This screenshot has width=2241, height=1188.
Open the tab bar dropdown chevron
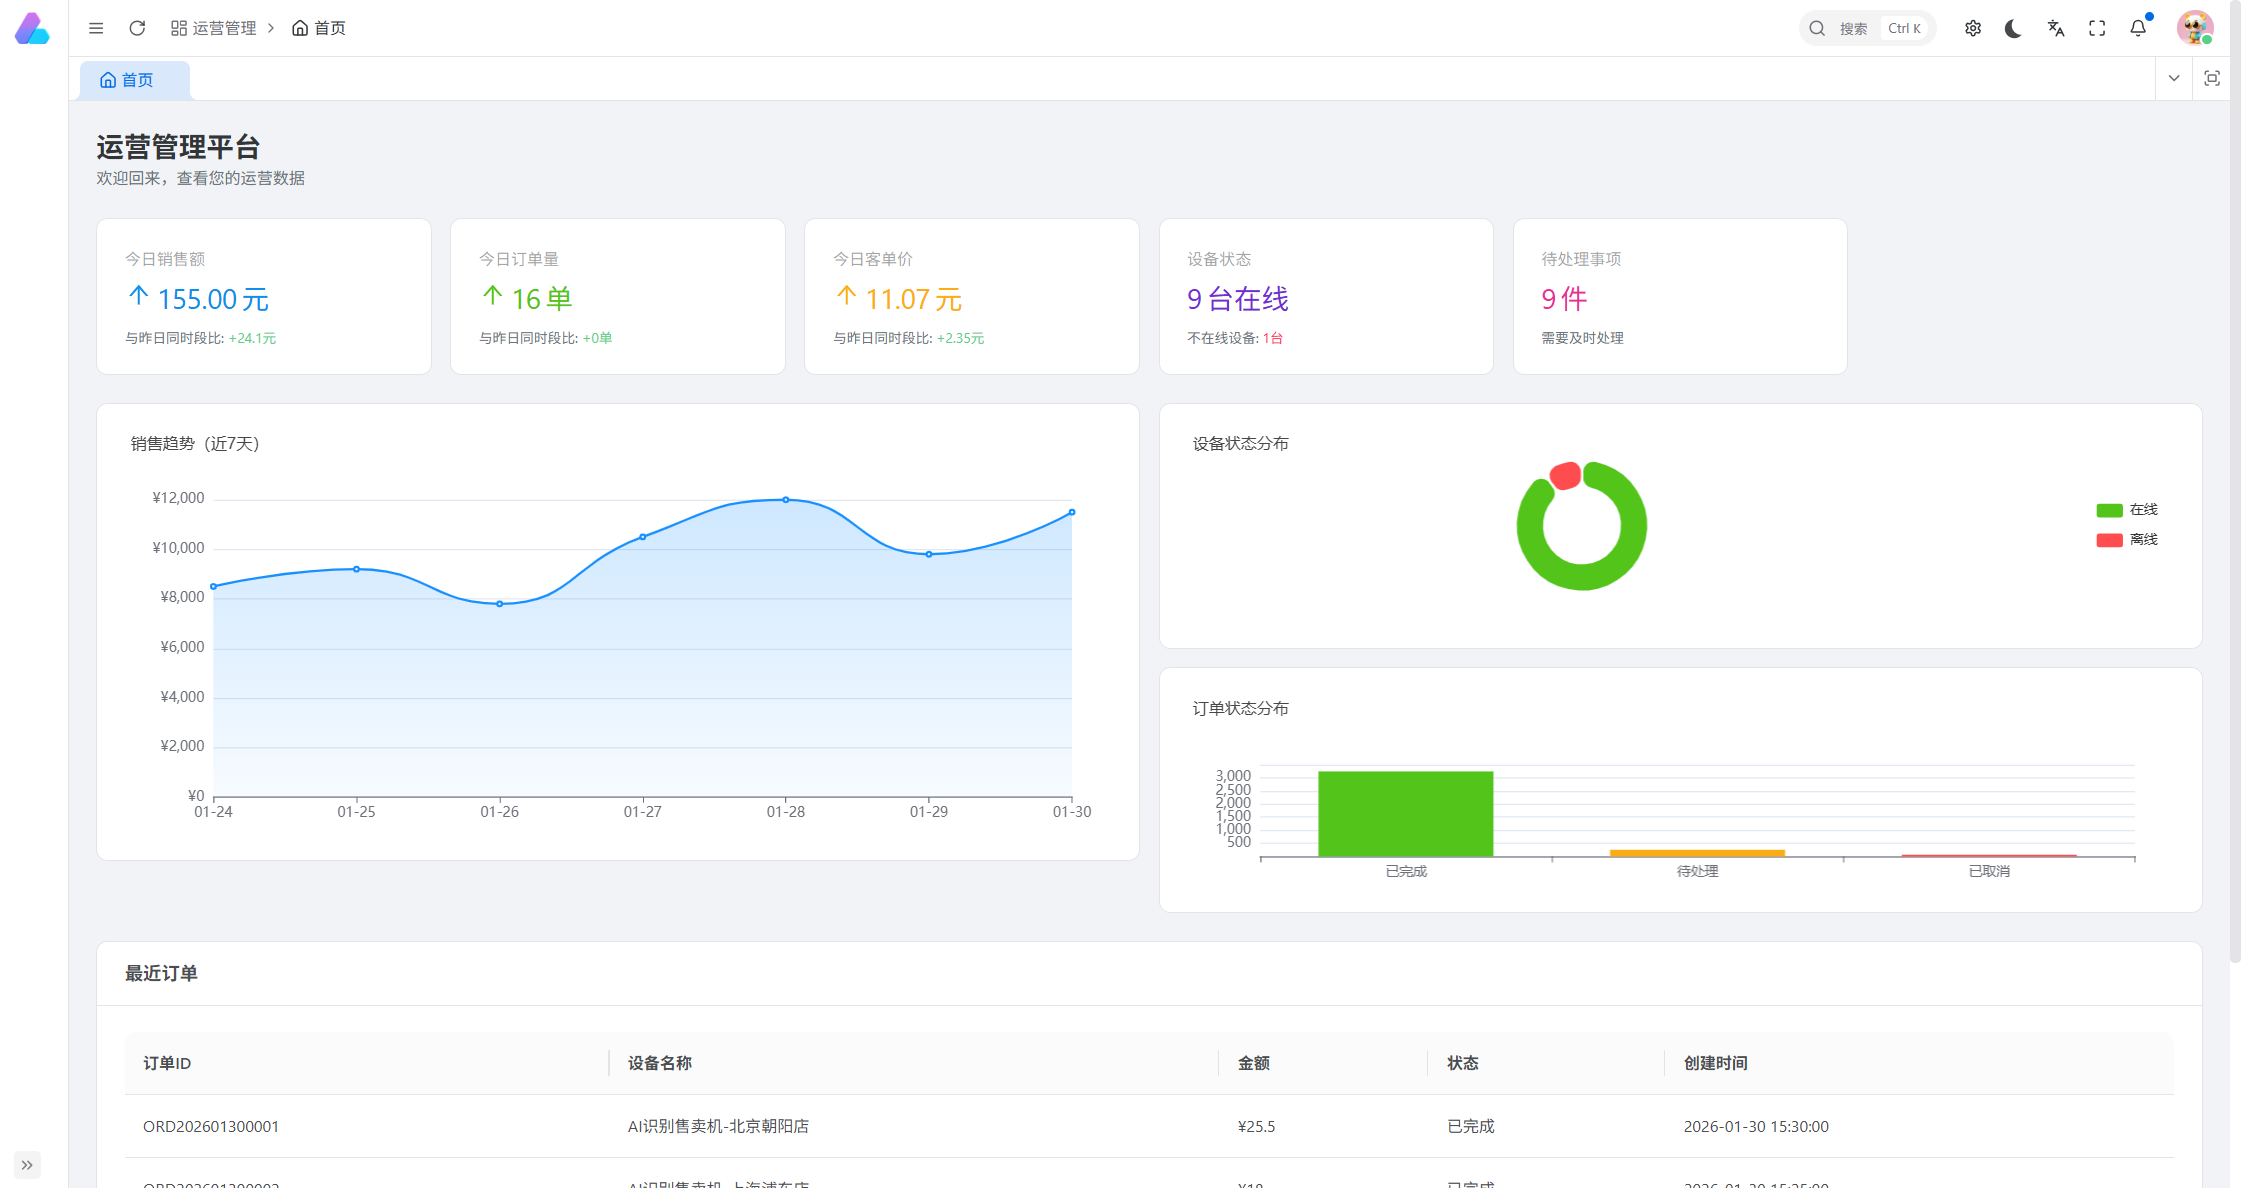tap(2173, 78)
